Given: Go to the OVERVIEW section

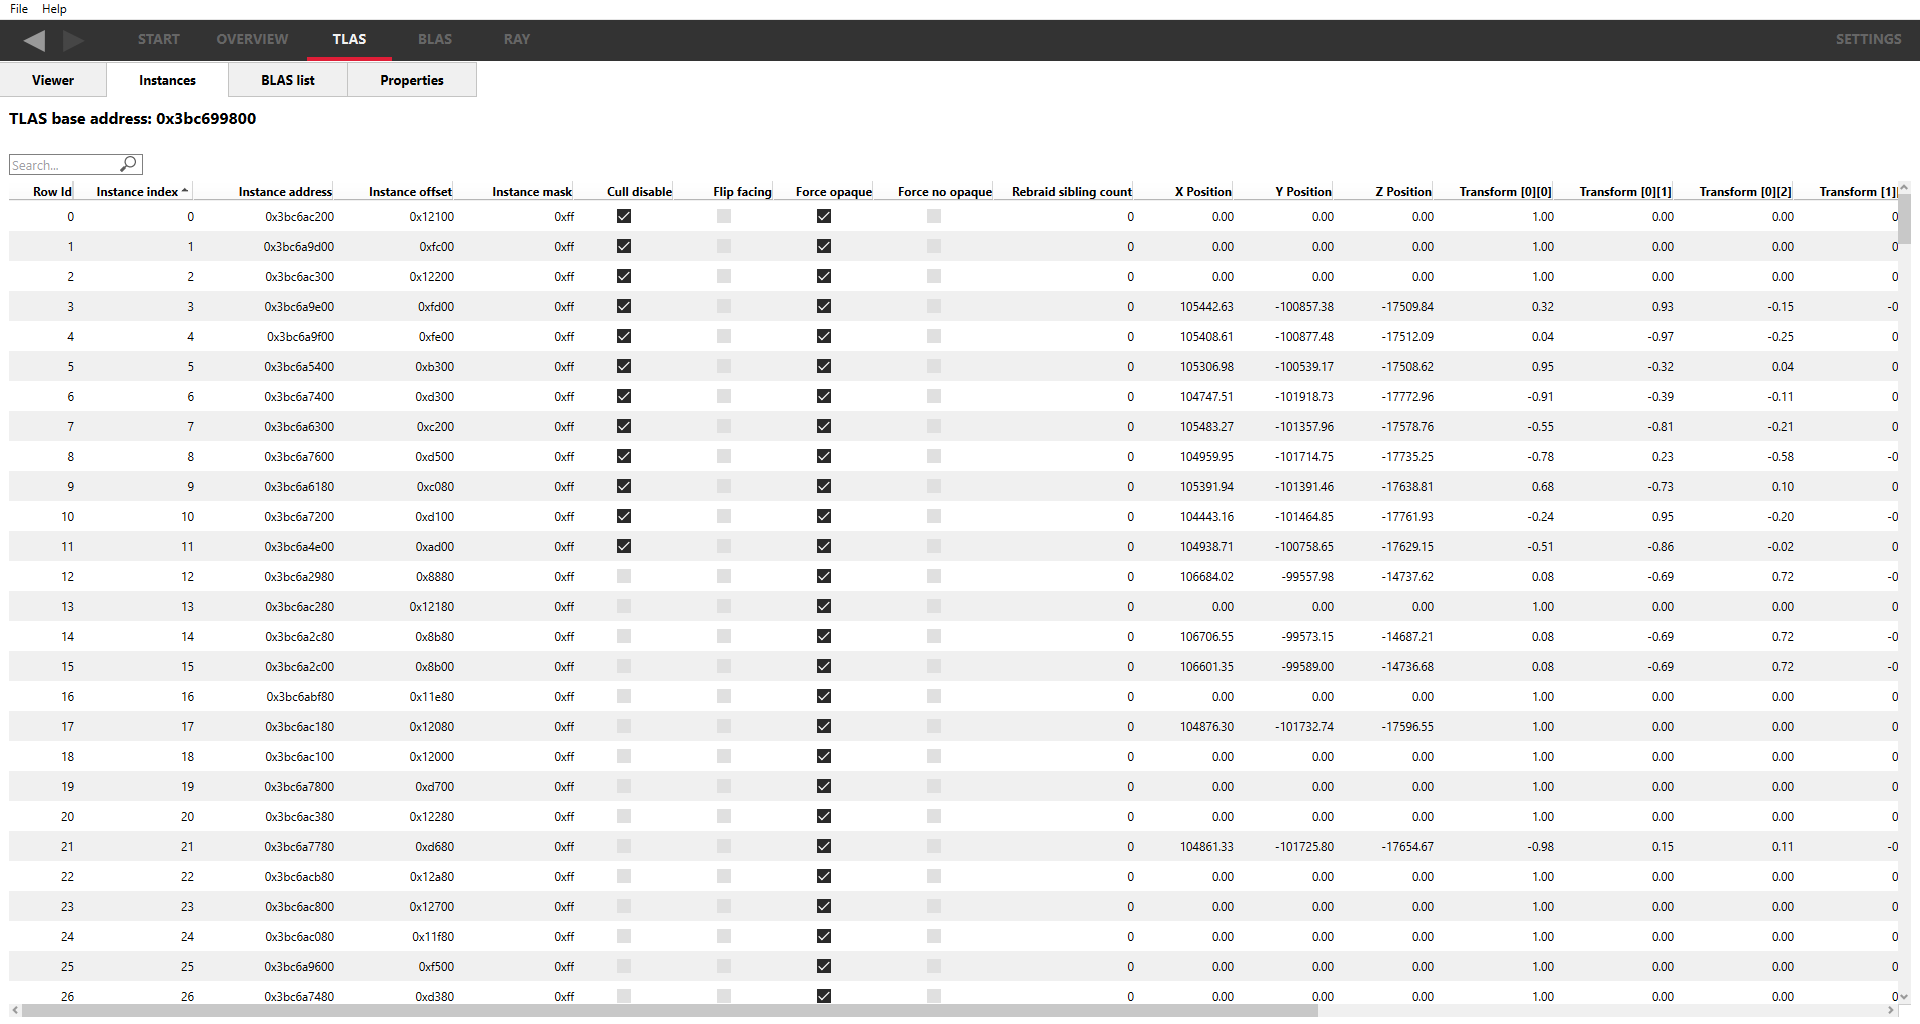Looking at the screenshot, I should (x=252, y=39).
